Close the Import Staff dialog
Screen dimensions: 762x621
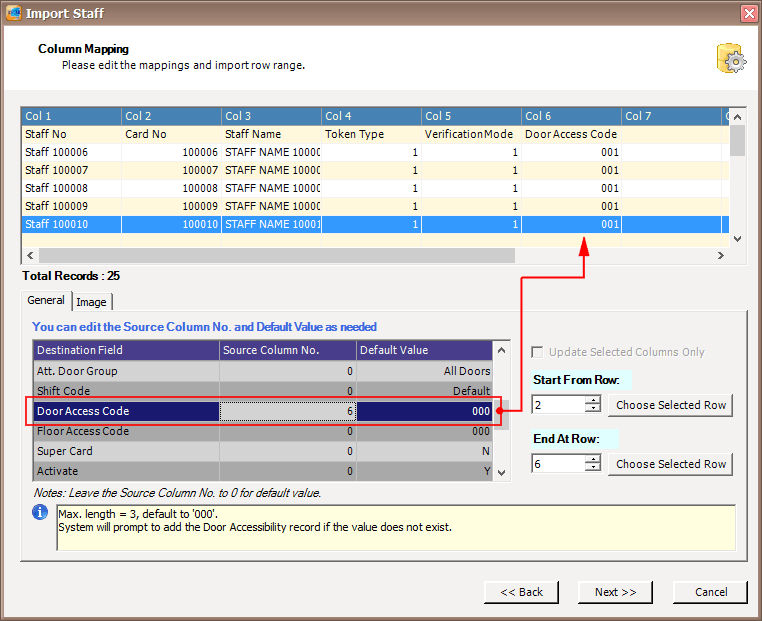pyautogui.click(x=748, y=13)
